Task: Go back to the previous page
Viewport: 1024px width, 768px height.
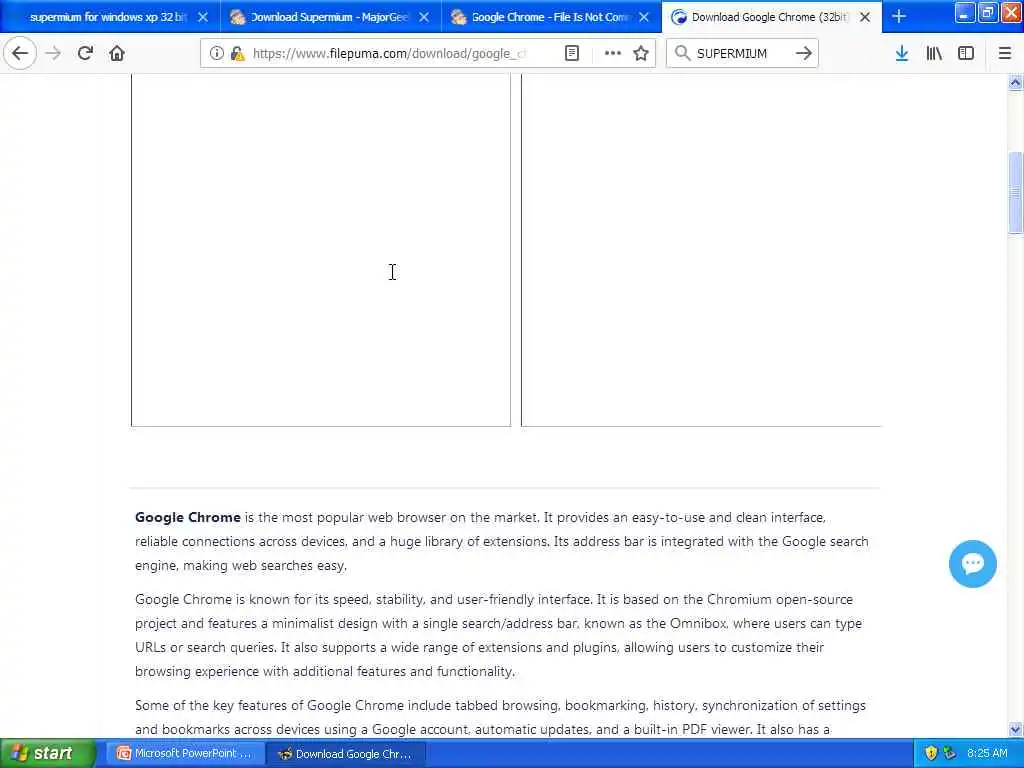Action: (x=20, y=53)
